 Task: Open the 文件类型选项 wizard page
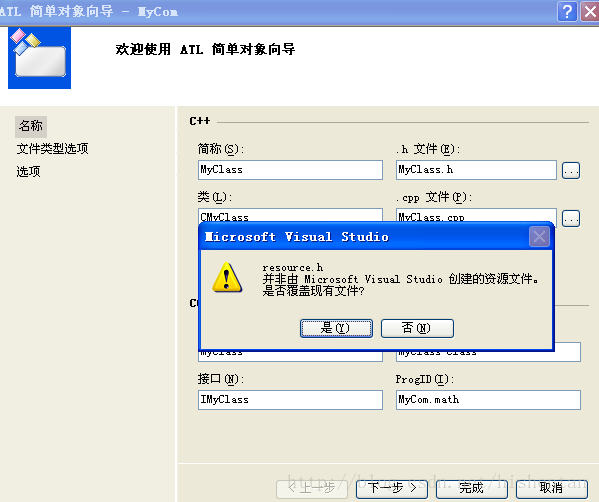pyautogui.click(x=52, y=149)
